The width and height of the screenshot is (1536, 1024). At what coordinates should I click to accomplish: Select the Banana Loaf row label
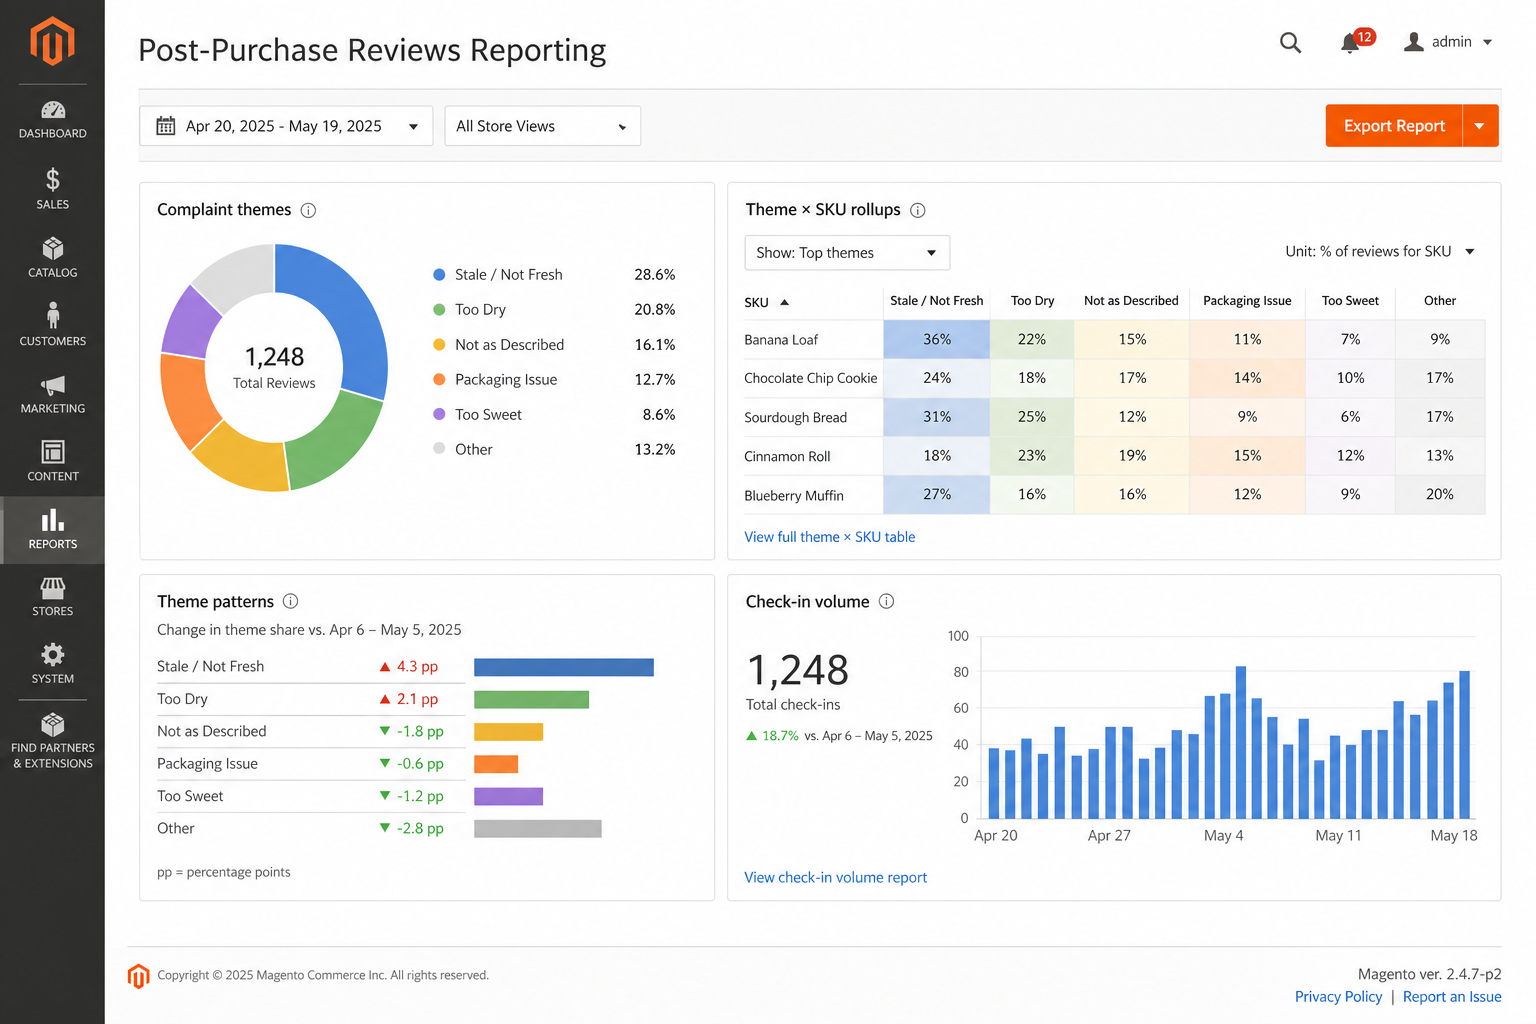[x=781, y=340]
